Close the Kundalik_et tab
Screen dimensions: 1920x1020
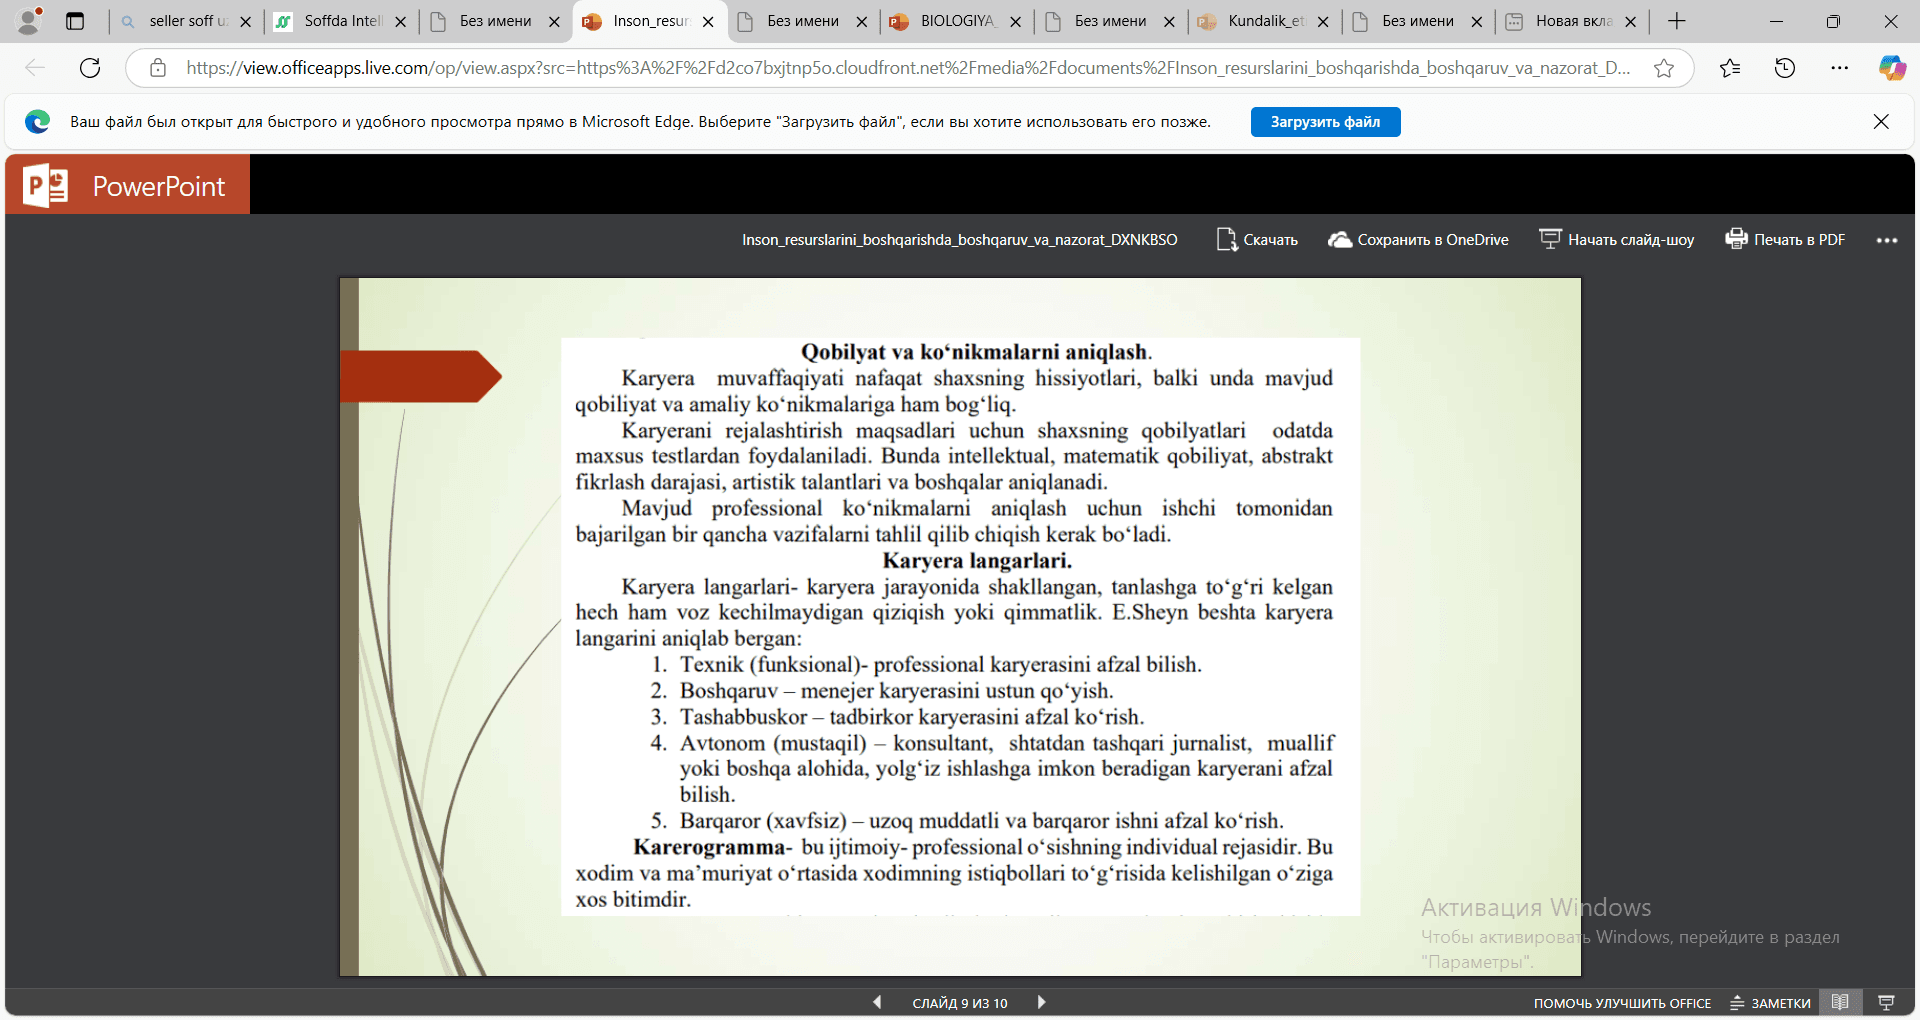point(1323,22)
